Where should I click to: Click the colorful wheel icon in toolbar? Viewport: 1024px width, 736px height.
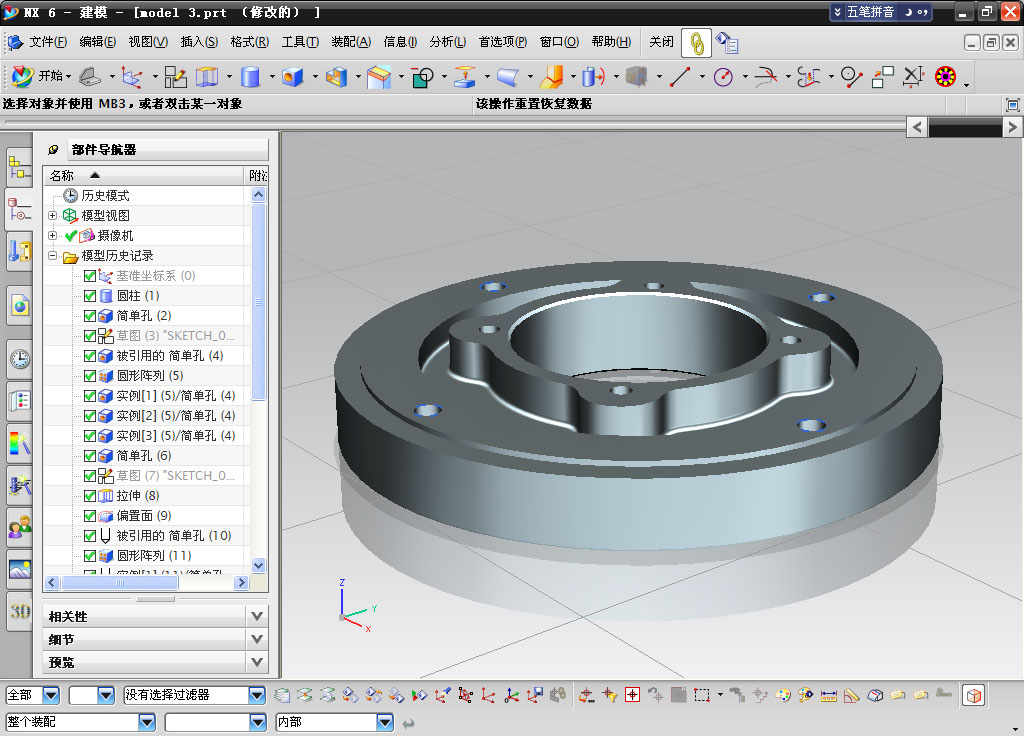pos(945,77)
